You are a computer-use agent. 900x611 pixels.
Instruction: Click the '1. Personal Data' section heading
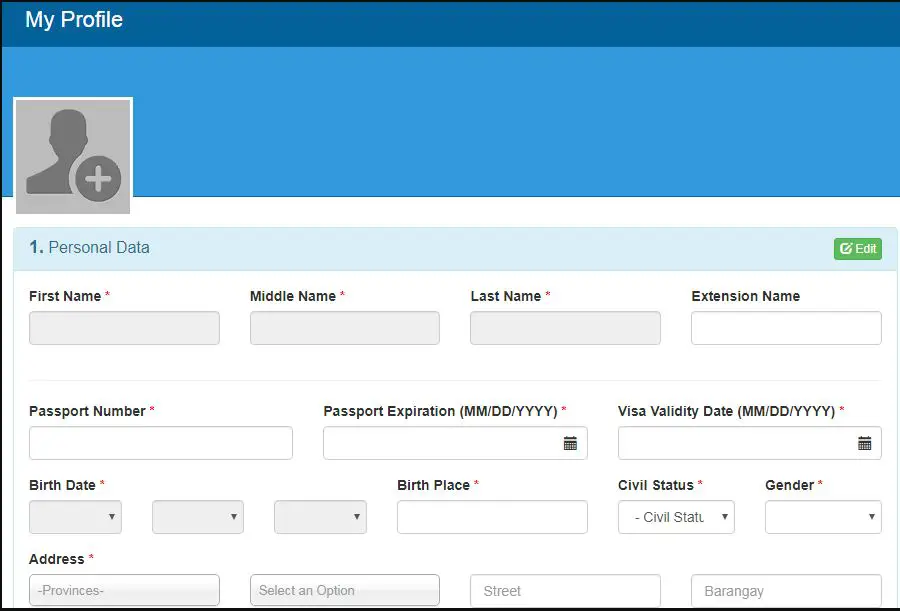coord(90,248)
